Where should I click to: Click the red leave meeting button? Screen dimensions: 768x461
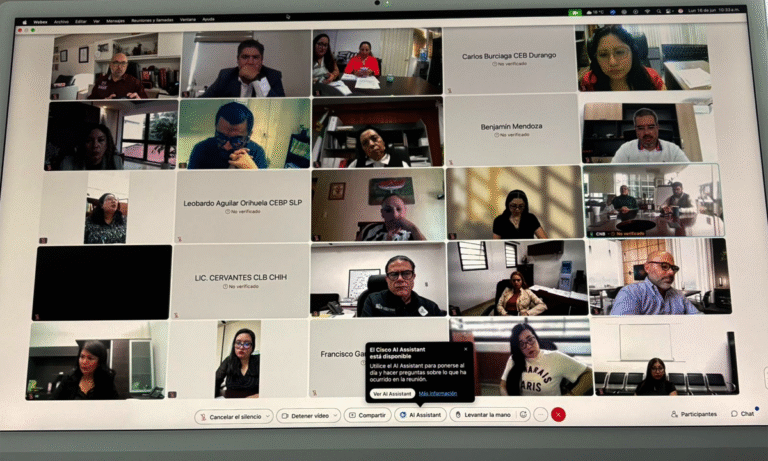558,414
